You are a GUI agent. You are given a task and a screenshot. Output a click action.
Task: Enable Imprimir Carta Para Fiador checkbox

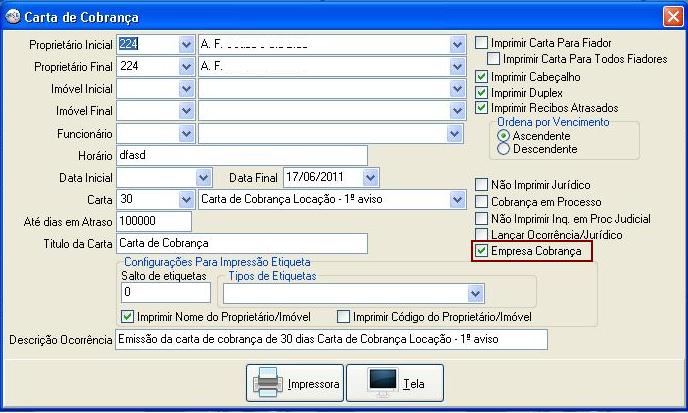482,43
